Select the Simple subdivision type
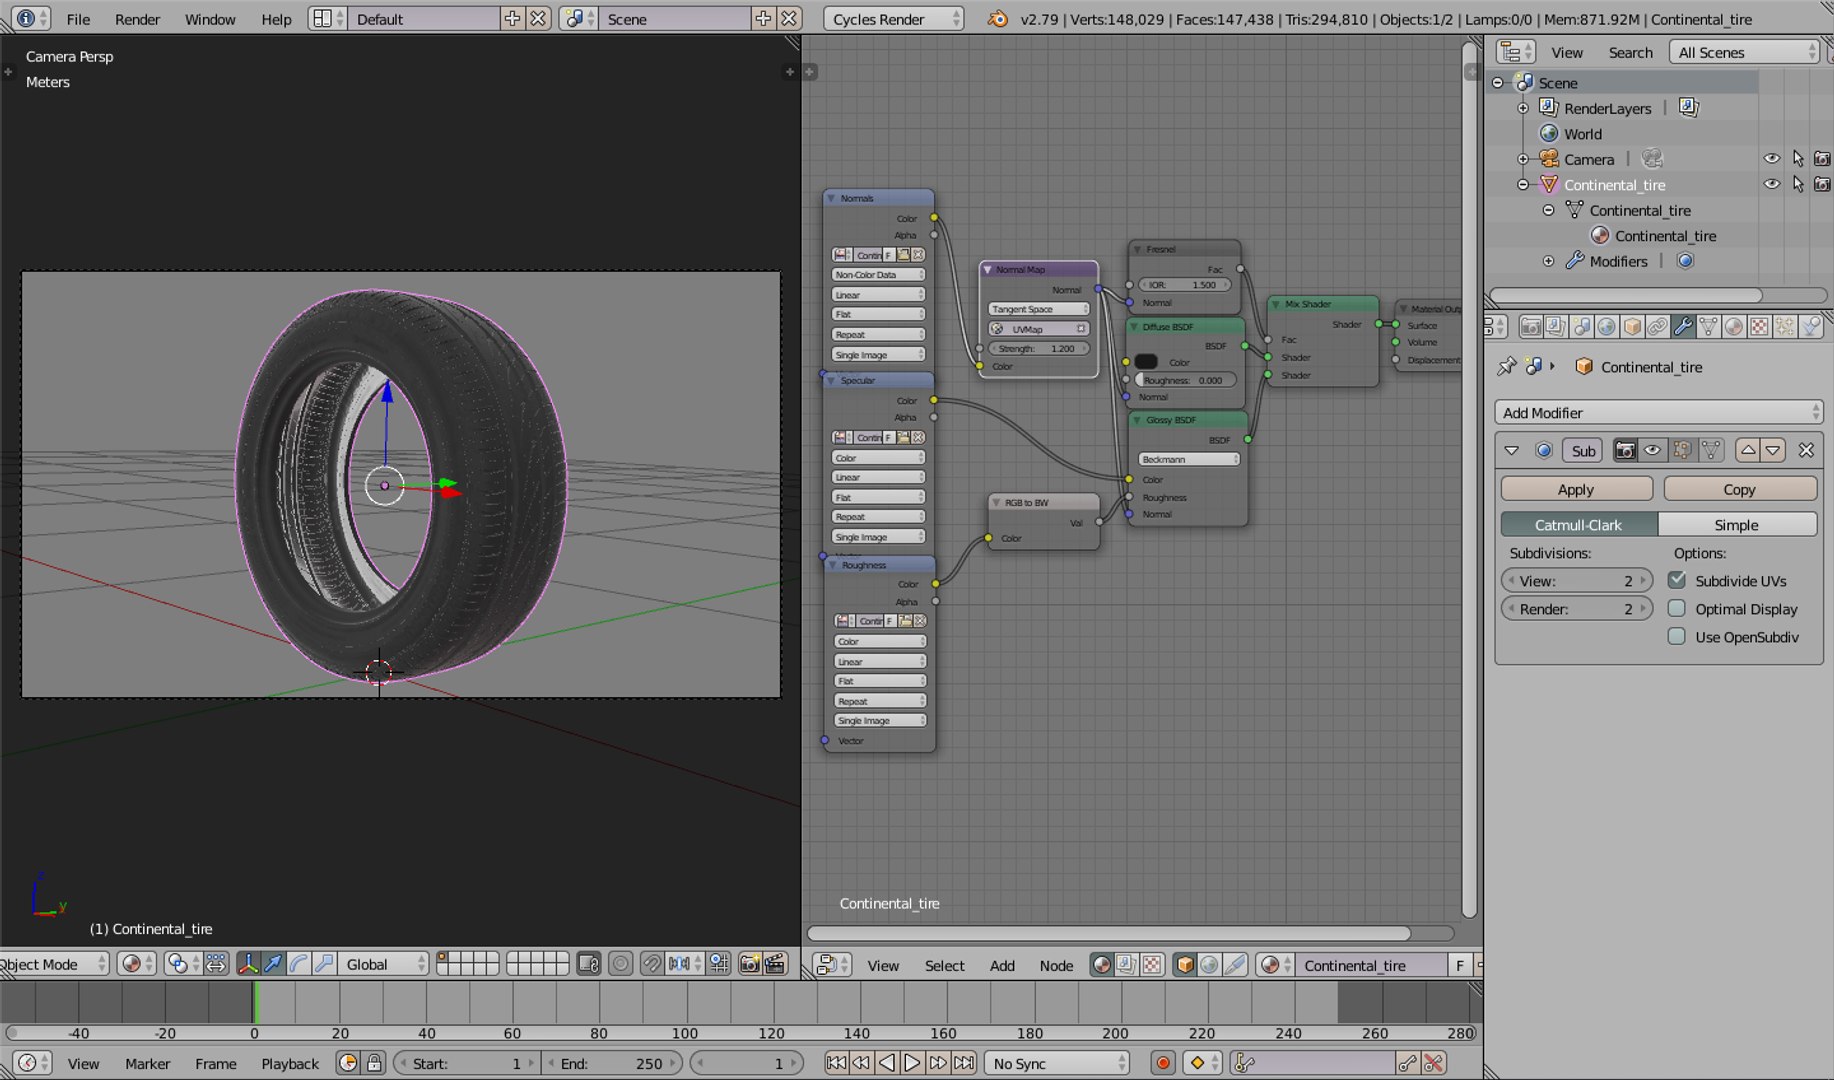Image resolution: width=1834 pixels, height=1080 pixels. [1737, 525]
